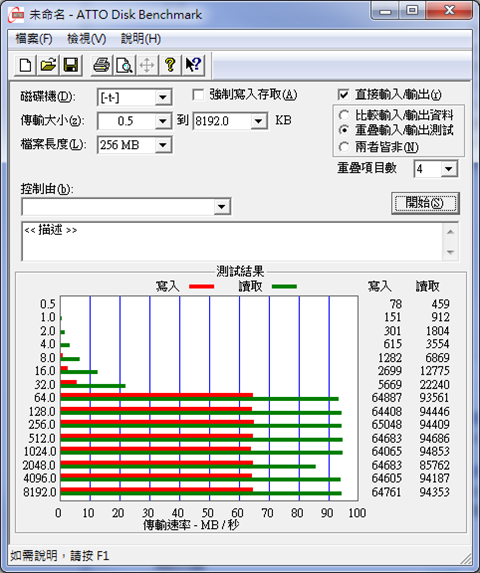Open the 檔案(F) menu
The image size is (480, 573).
point(34,39)
